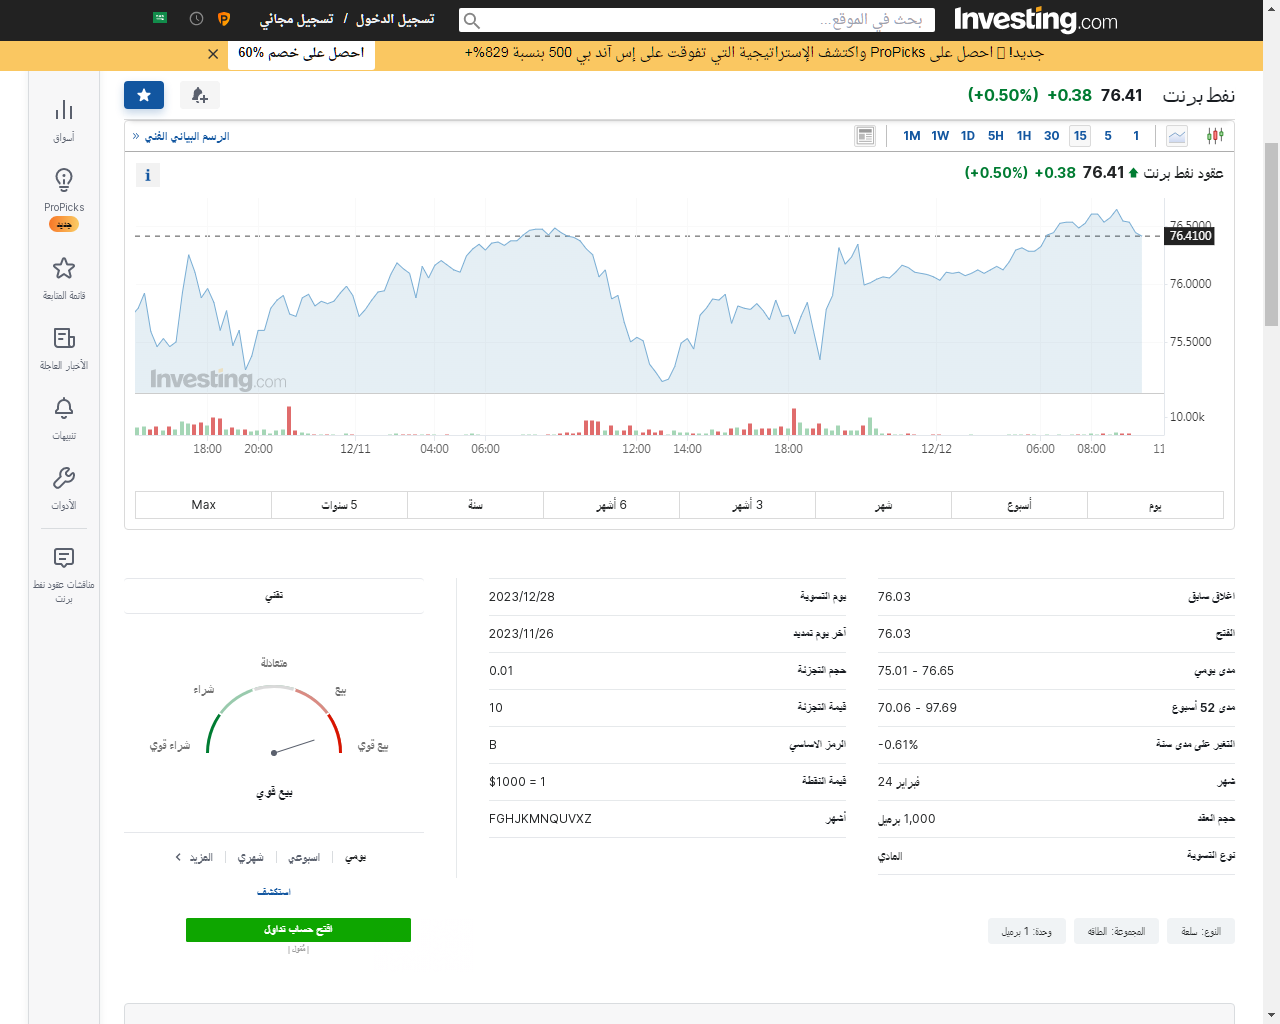Switch chart to area chart view
Image resolution: width=1280 pixels, height=1024 pixels.
point(1177,136)
